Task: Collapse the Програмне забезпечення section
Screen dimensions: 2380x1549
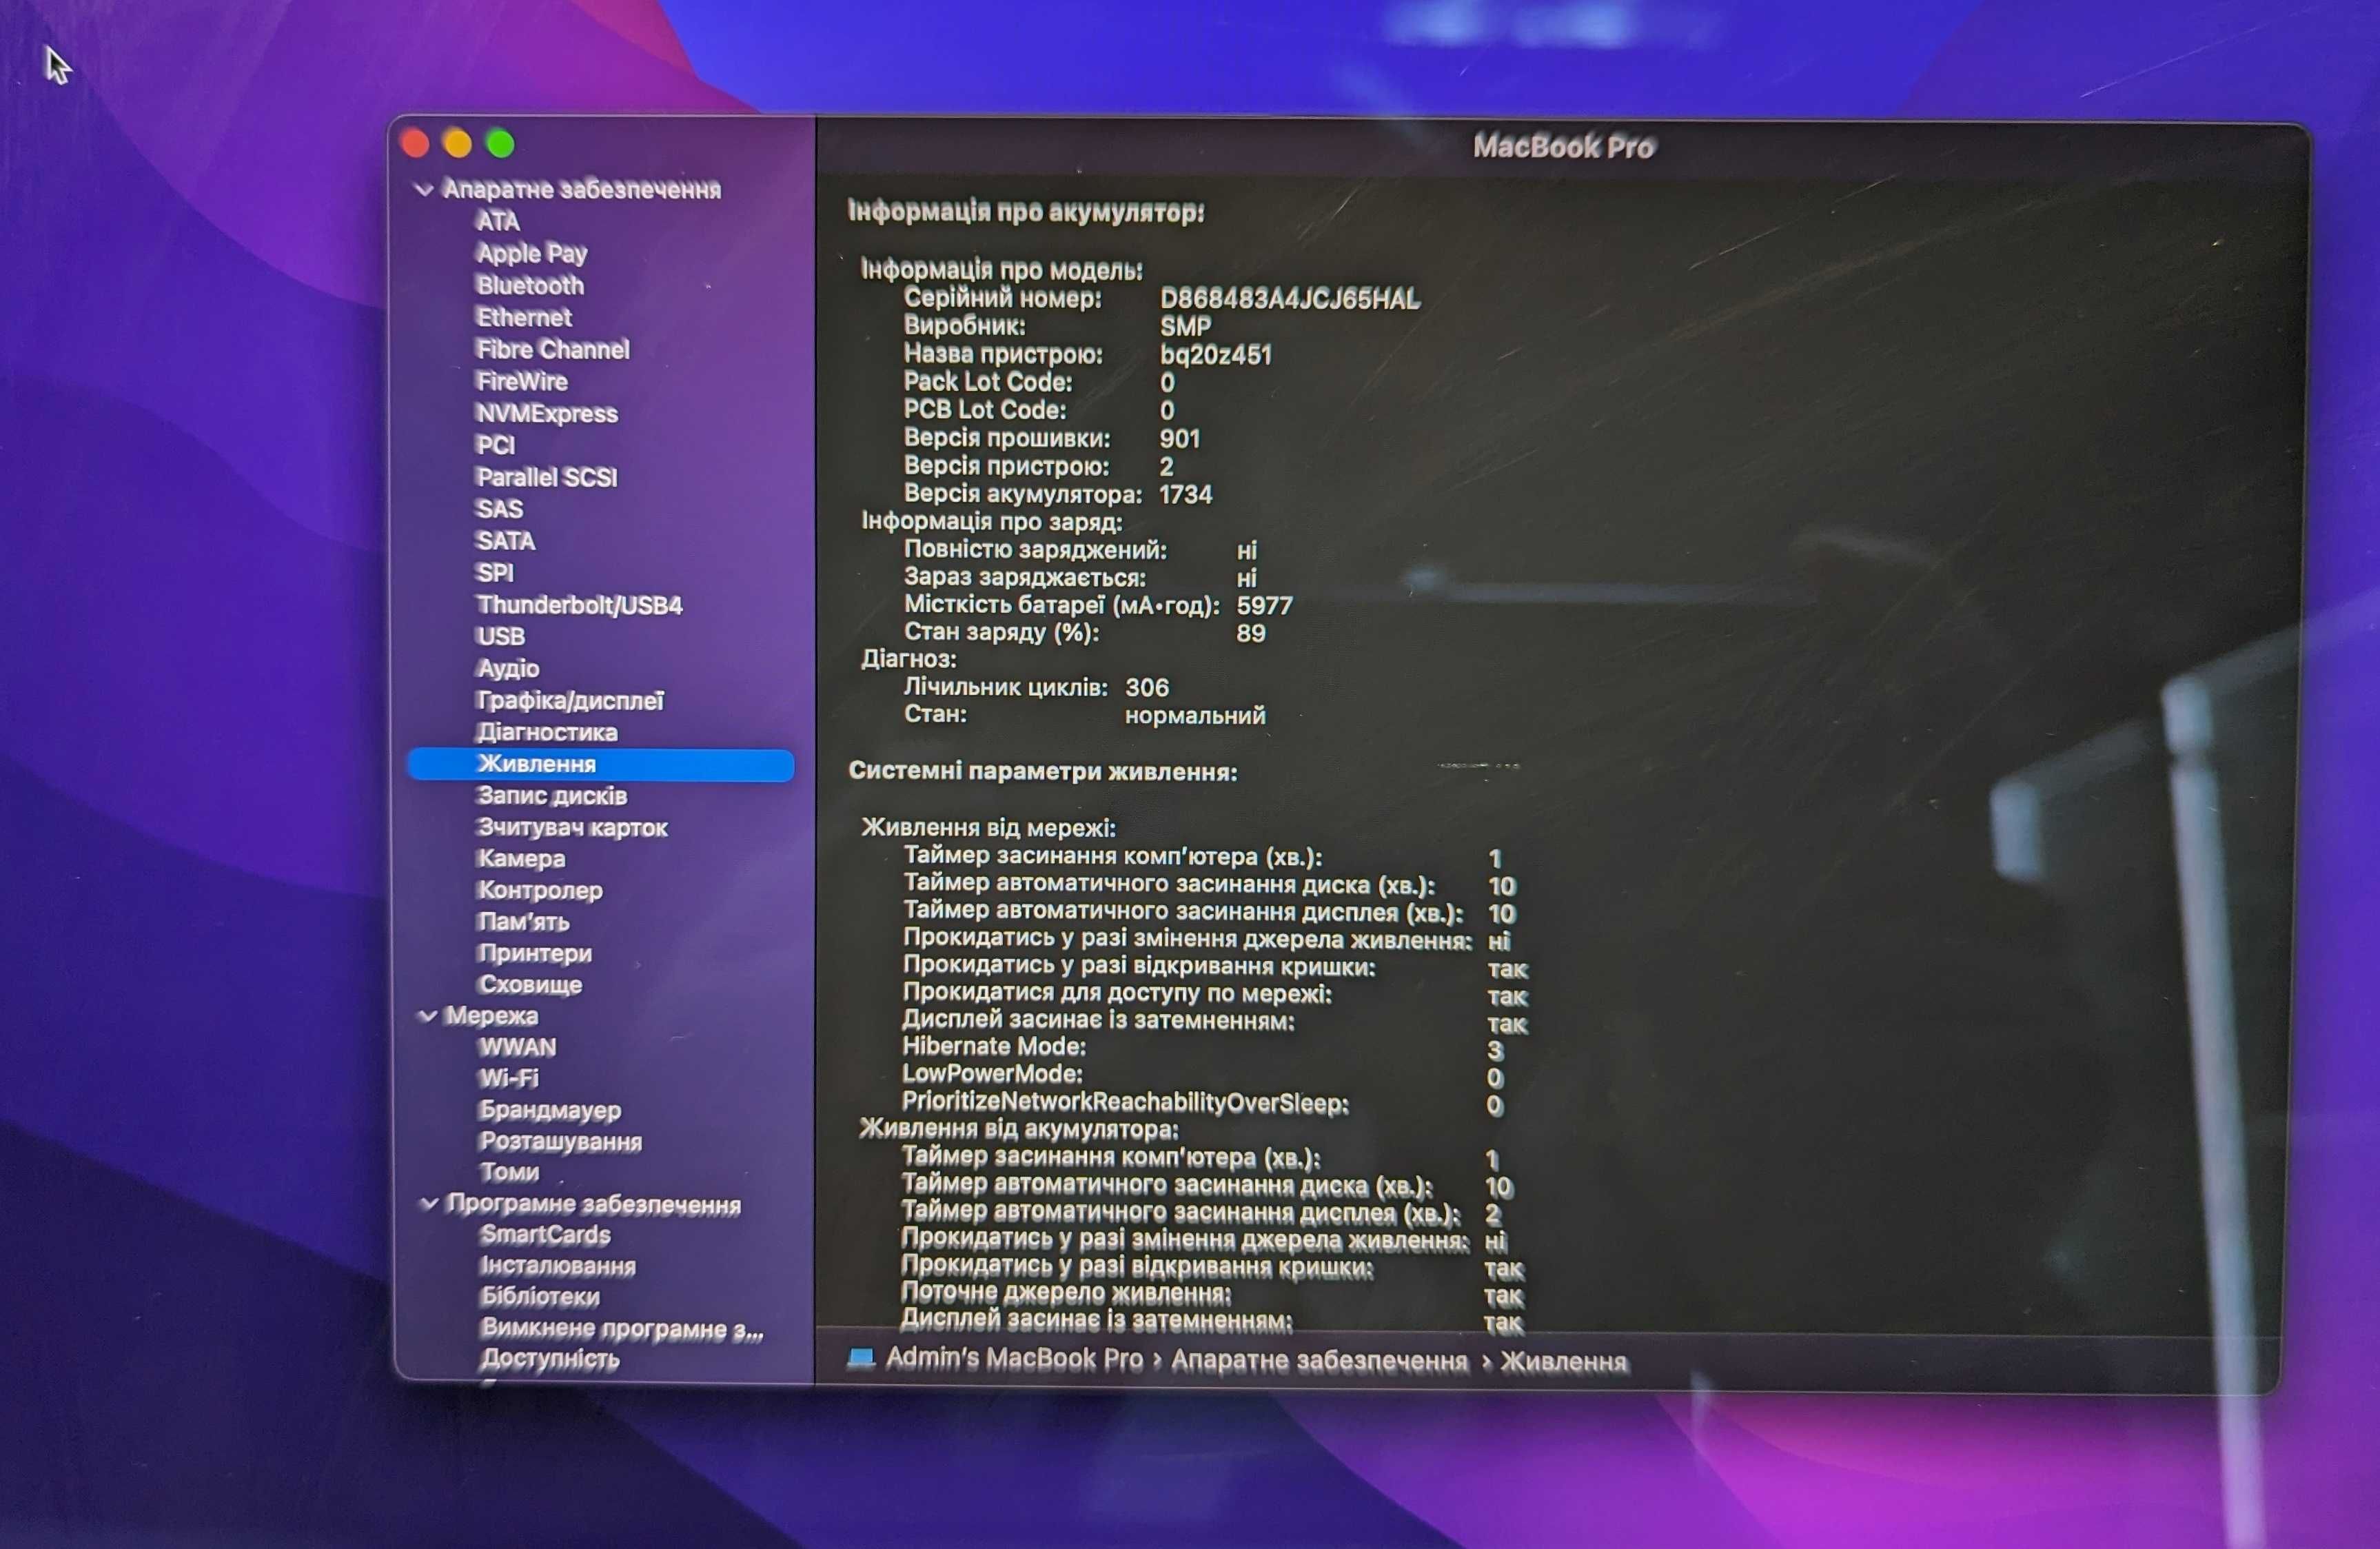Action: (x=429, y=1203)
